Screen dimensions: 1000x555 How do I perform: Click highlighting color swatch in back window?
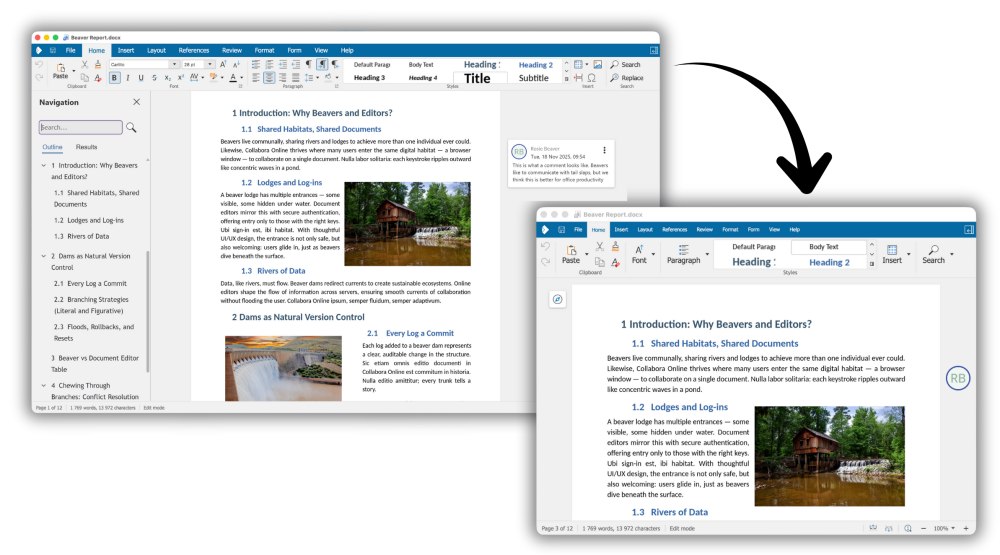point(214,78)
